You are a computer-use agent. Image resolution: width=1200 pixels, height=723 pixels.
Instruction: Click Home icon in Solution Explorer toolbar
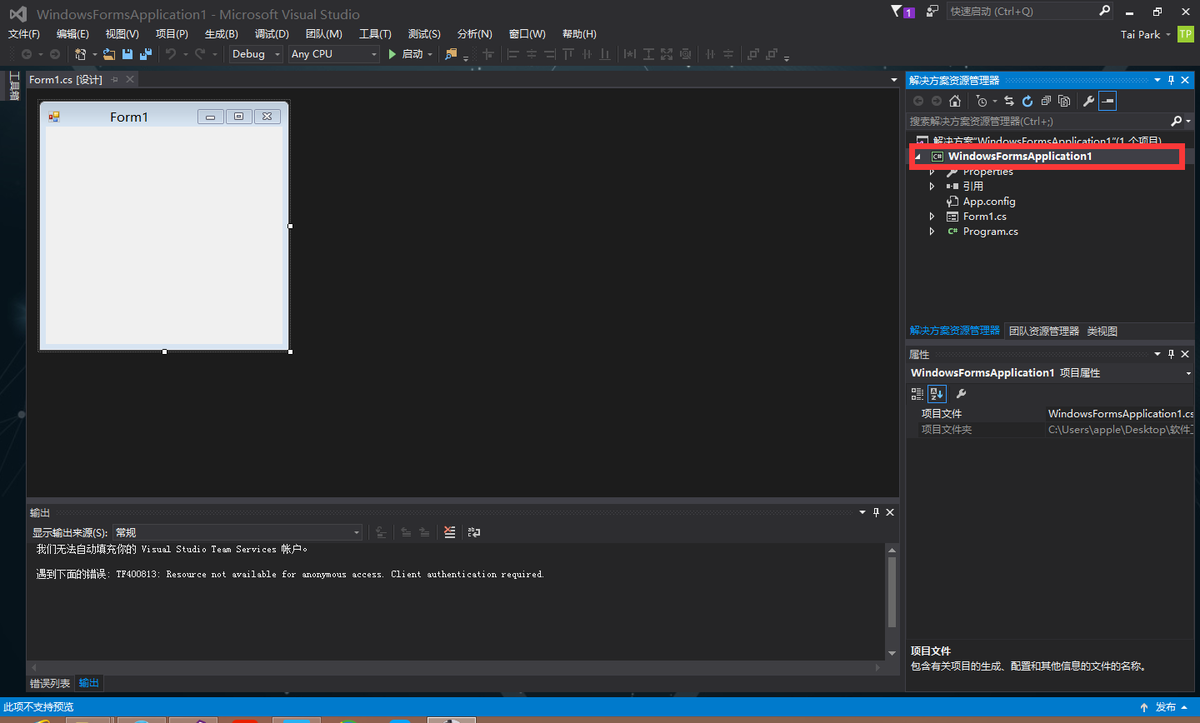click(955, 101)
